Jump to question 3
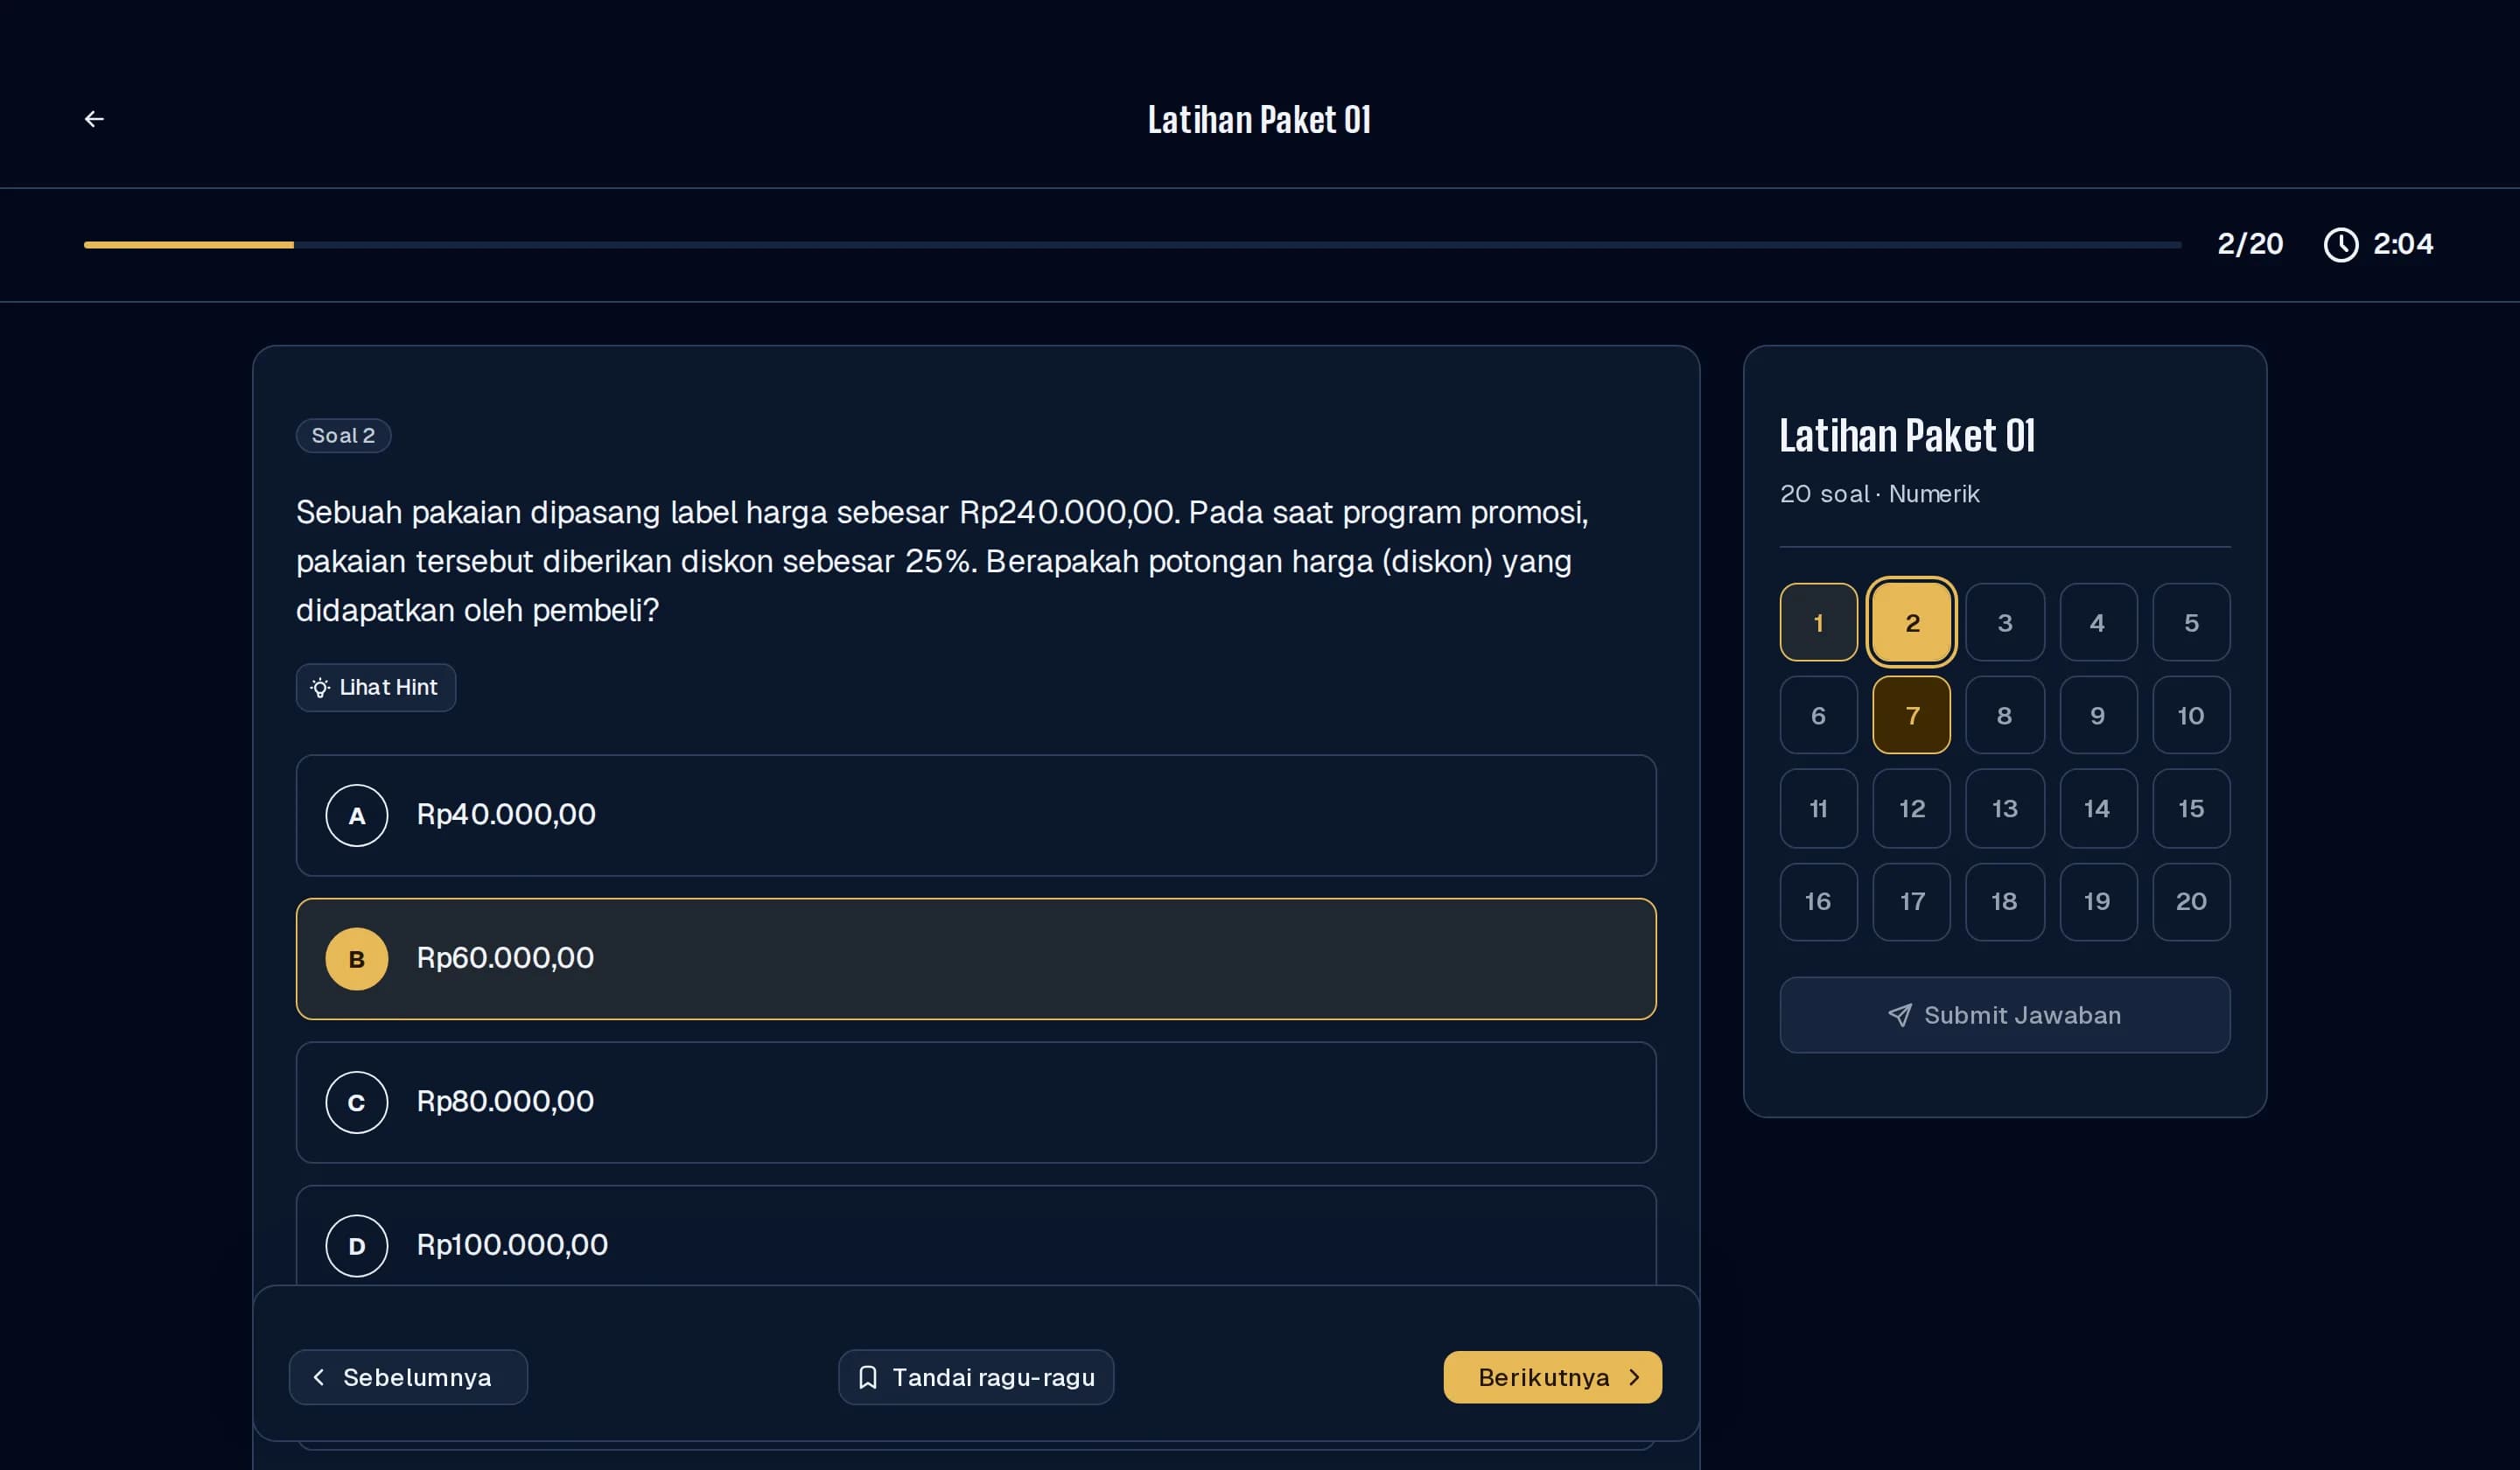Image resolution: width=2520 pixels, height=1470 pixels. [2004, 622]
